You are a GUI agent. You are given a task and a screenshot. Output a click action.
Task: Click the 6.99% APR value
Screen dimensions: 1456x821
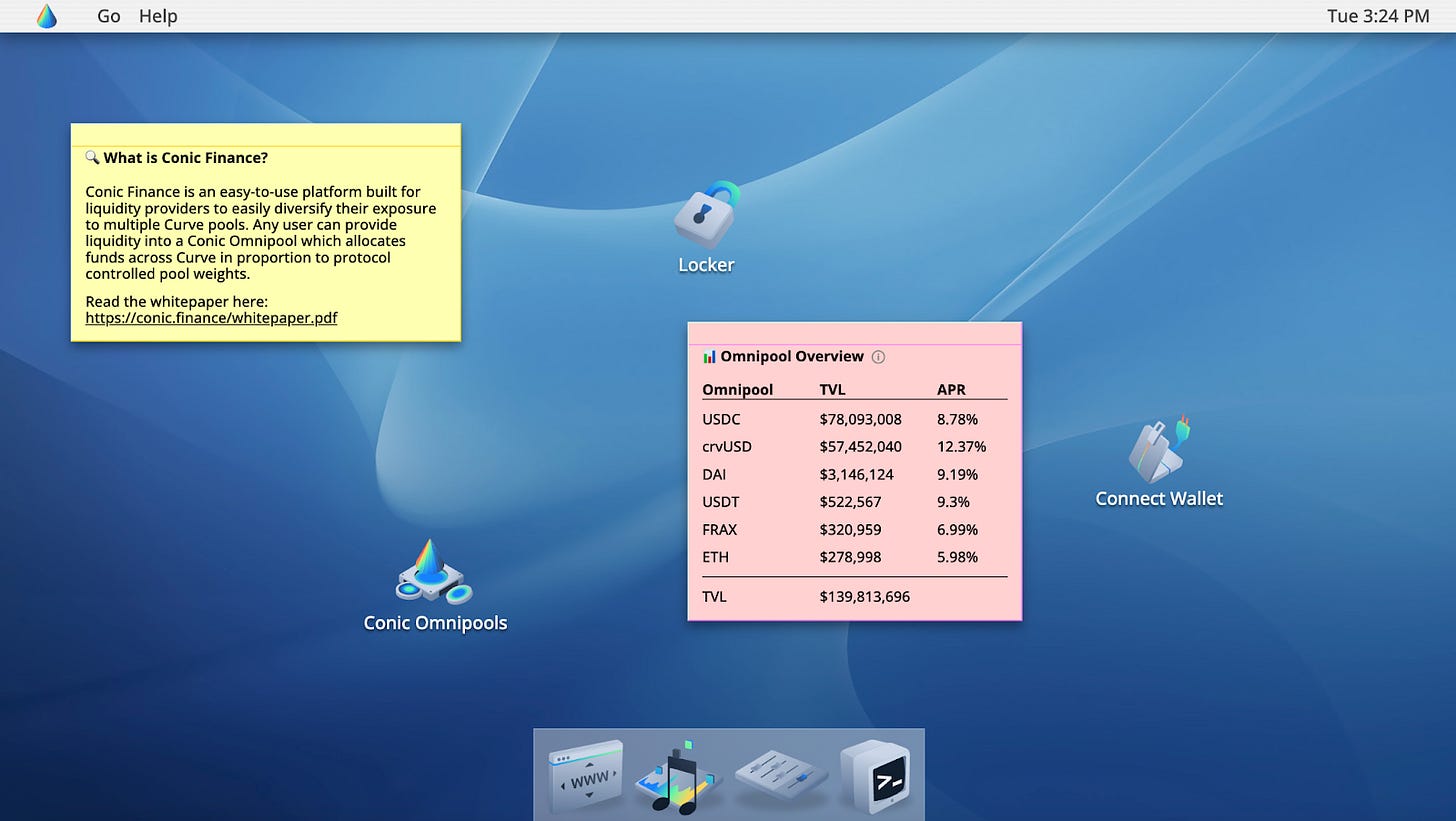pos(957,529)
